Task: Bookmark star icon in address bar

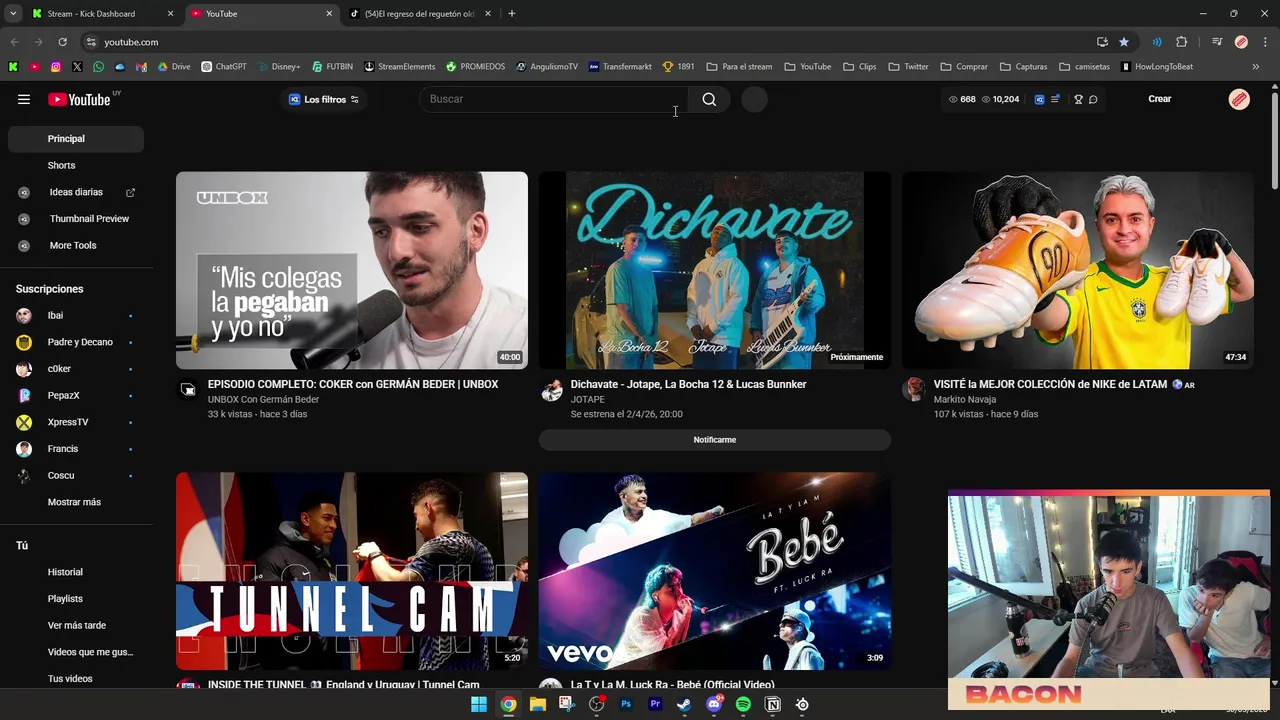Action: point(1124,42)
